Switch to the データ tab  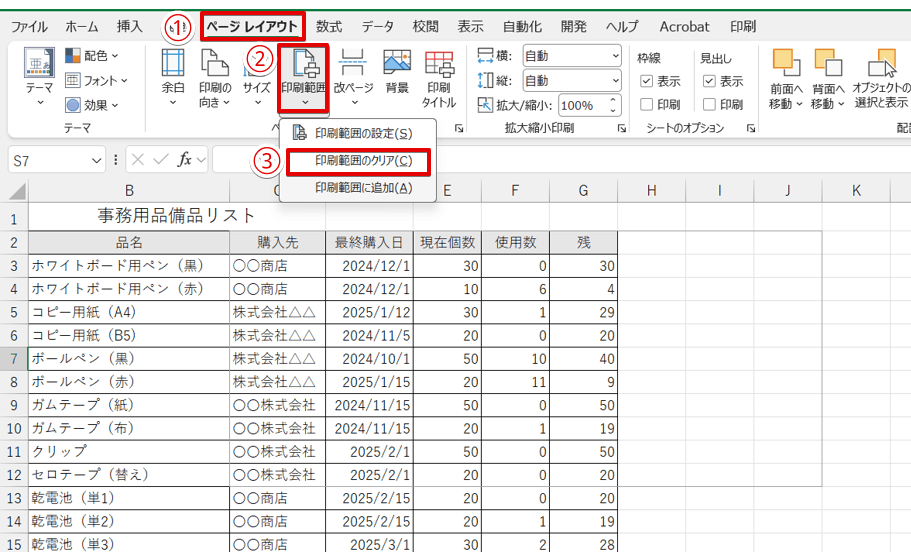378,27
